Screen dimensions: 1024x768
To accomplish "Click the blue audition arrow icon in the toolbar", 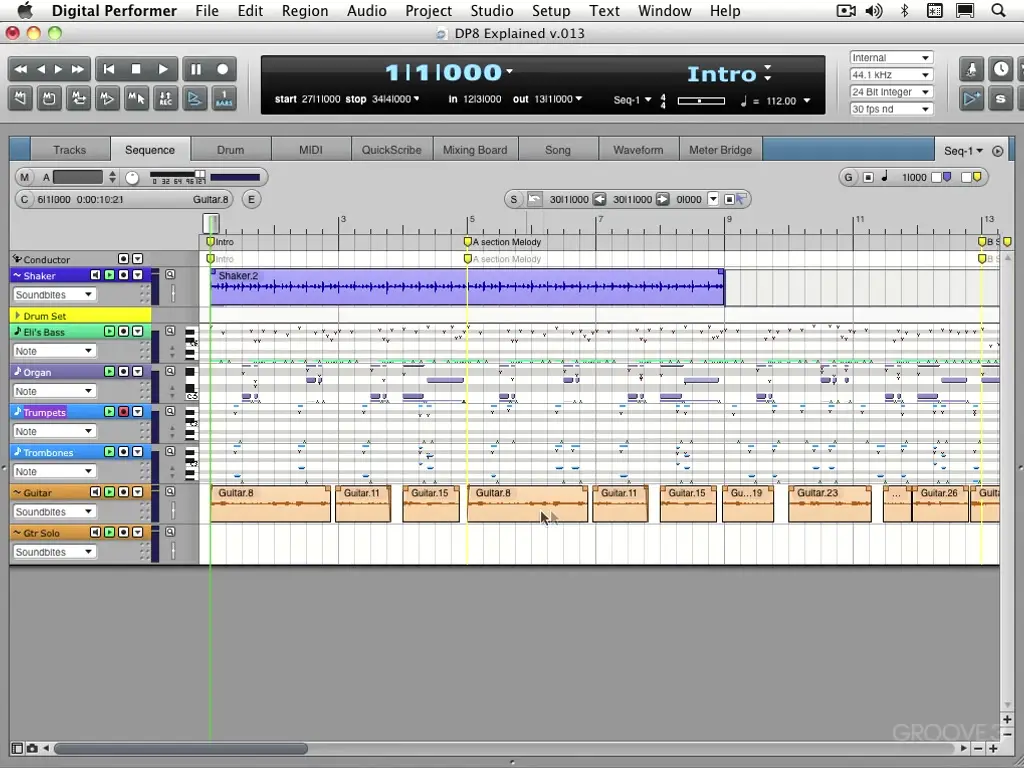I will pos(196,98).
